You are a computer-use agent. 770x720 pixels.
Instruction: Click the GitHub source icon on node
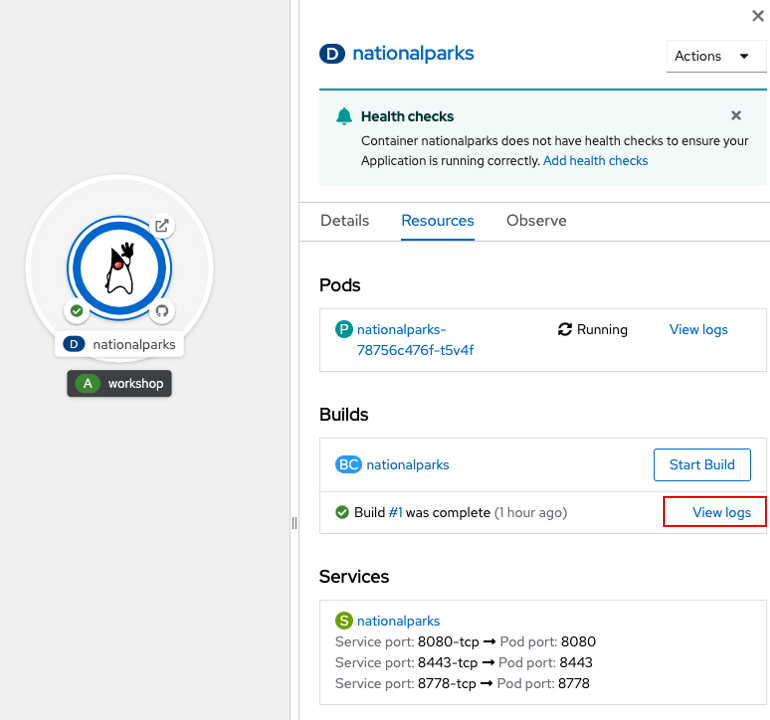162,311
